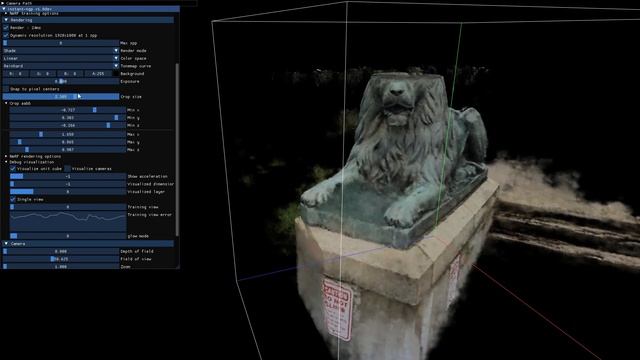Collapse the instant-ngp window title arrow
The image size is (640, 360).
pyautogui.click(x=4, y=9)
